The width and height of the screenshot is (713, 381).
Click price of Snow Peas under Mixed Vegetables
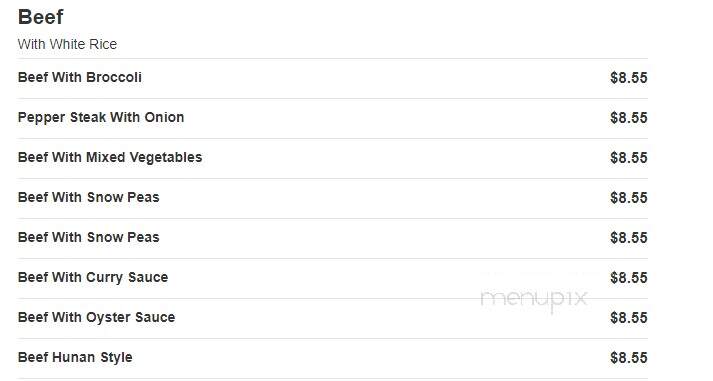click(629, 198)
